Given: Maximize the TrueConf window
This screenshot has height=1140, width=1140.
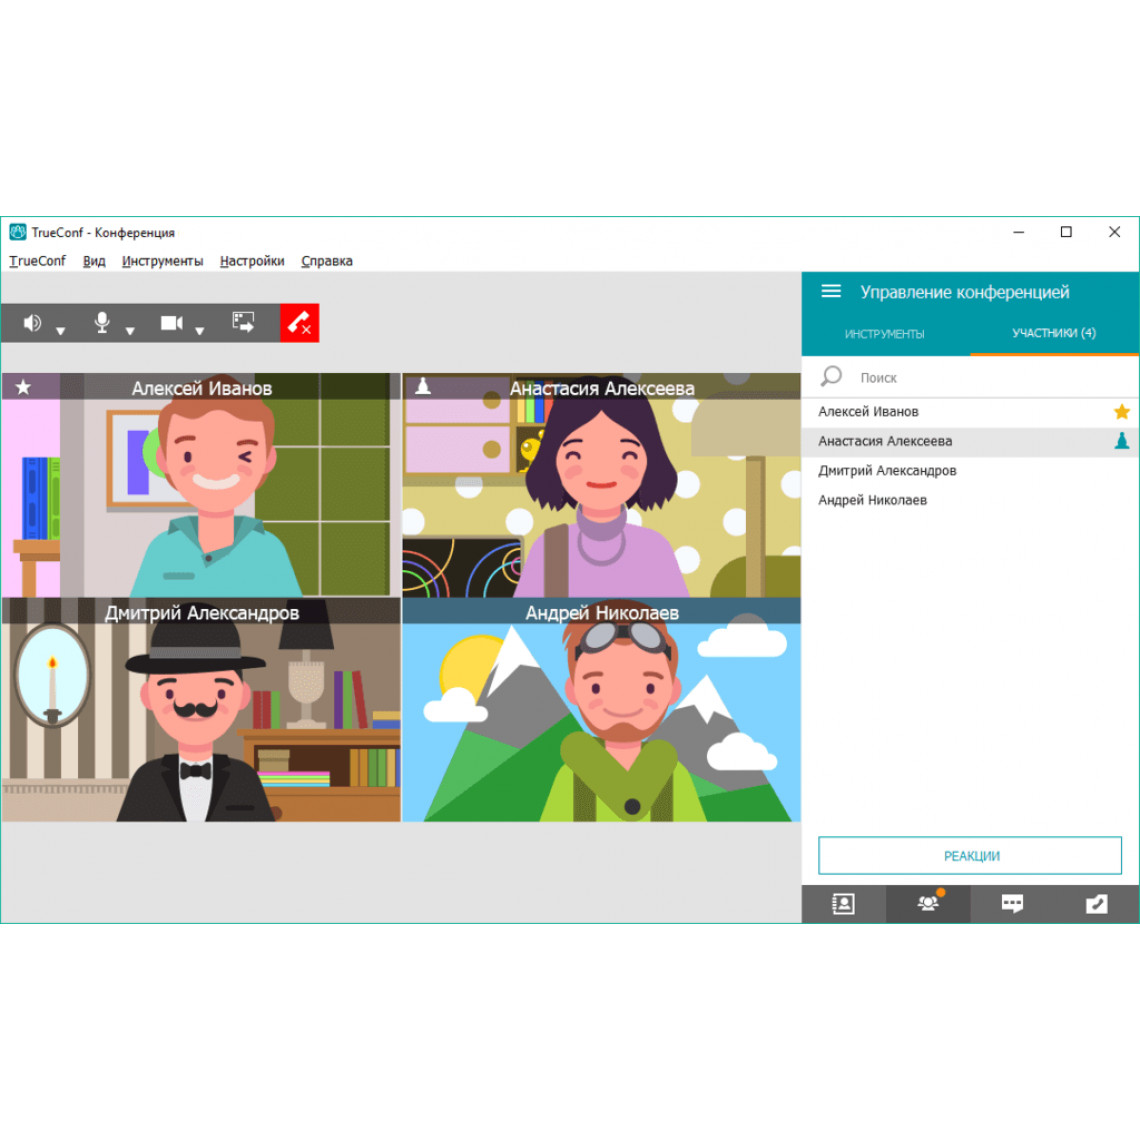Looking at the screenshot, I should tap(1066, 232).
